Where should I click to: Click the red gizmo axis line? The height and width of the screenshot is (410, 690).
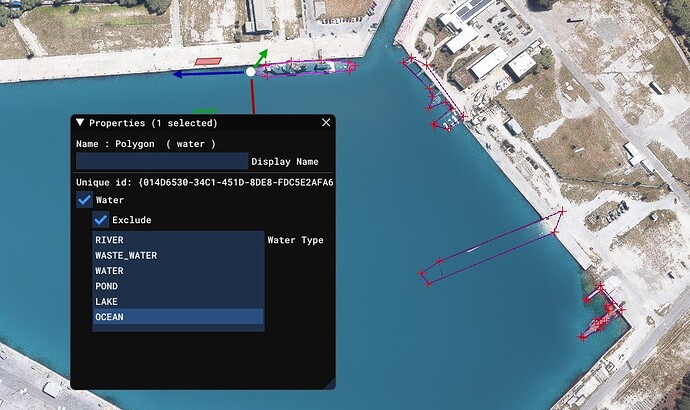pyautogui.click(x=253, y=95)
